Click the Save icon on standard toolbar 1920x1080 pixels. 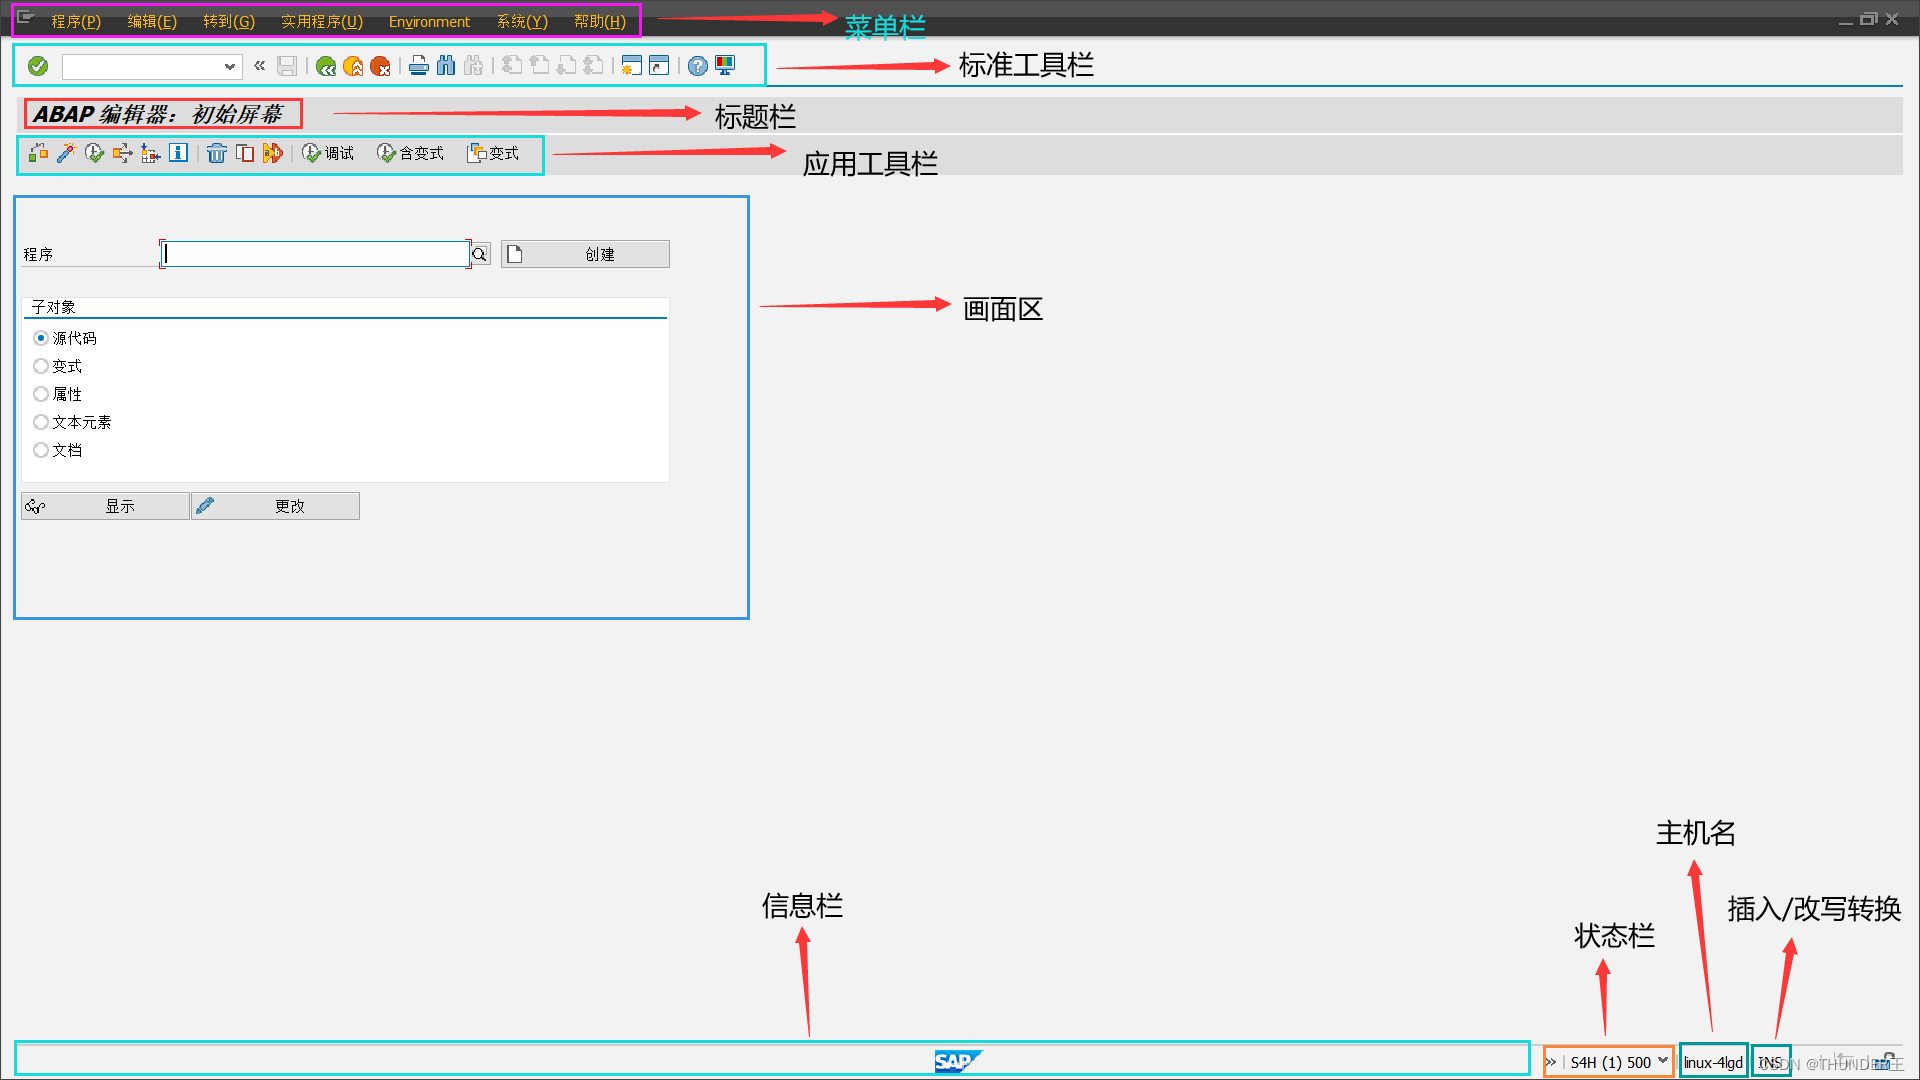coord(287,65)
